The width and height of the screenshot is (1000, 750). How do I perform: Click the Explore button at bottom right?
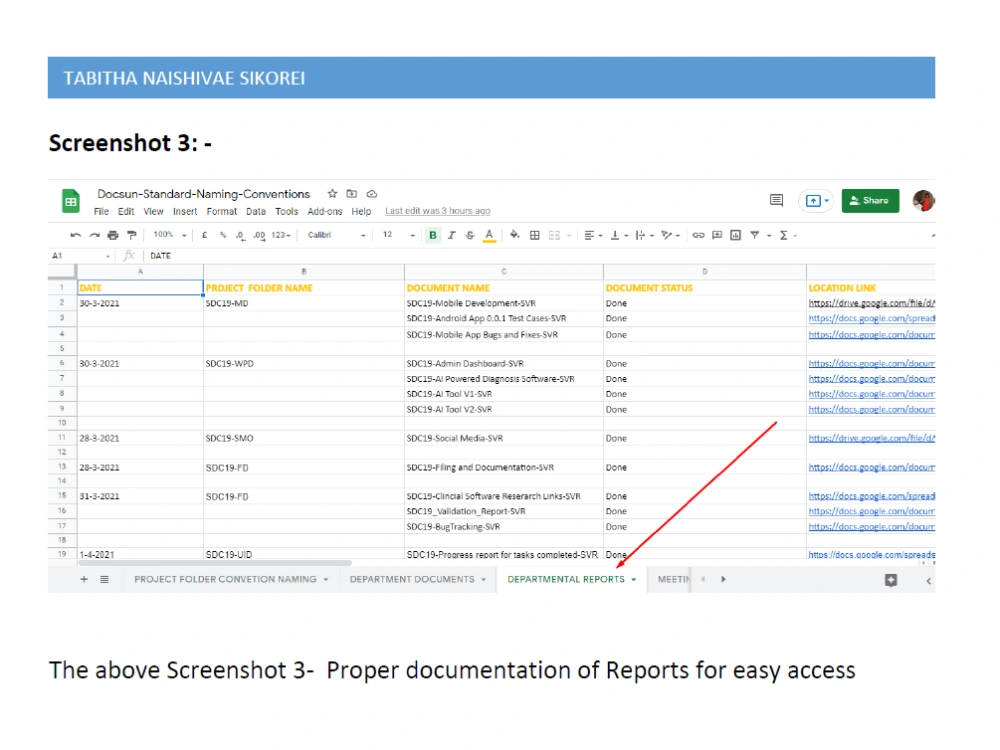[x=891, y=580]
